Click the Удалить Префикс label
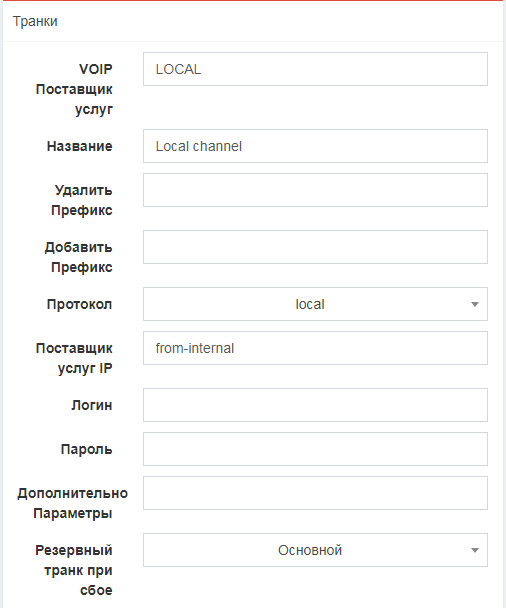The height and width of the screenshot is (608, 506). click(82, 200)
